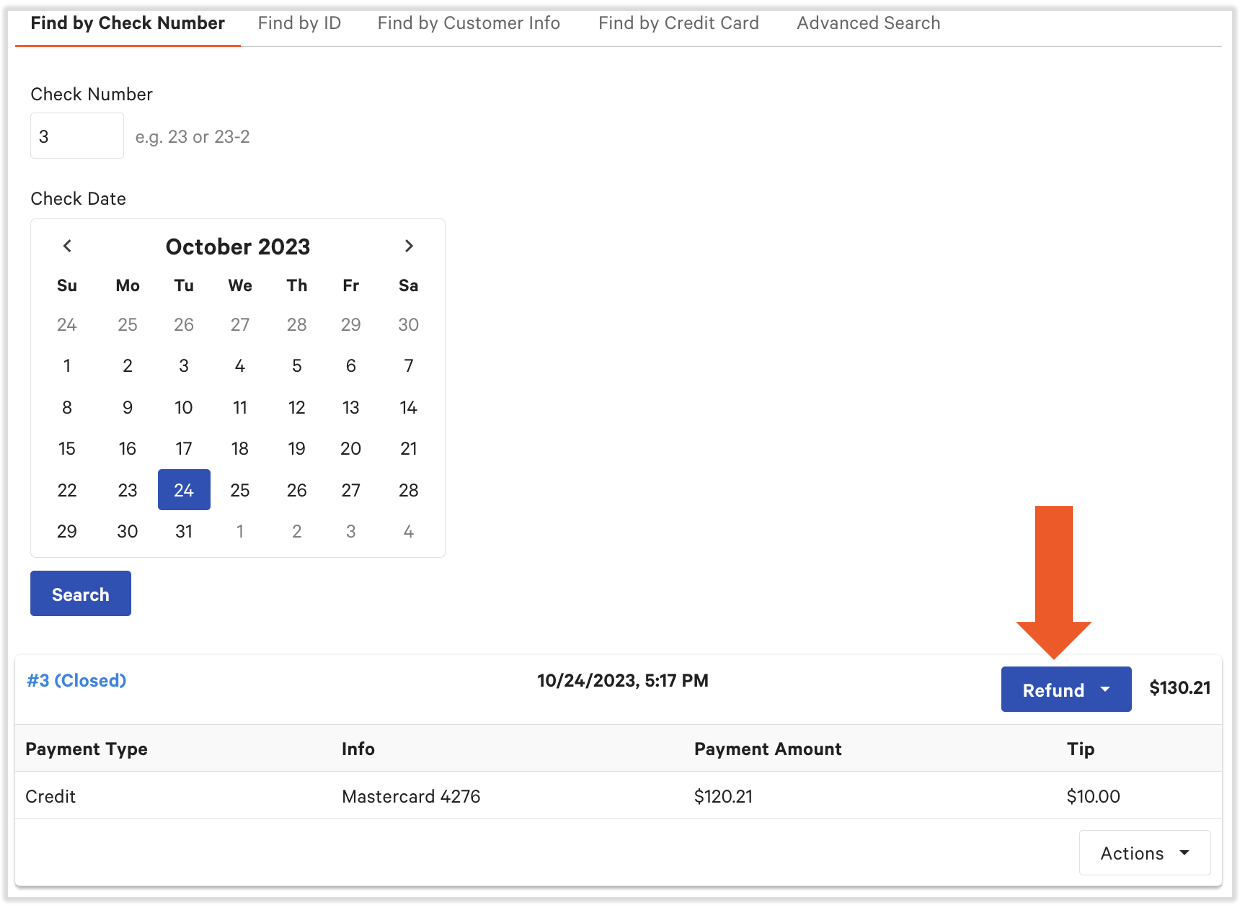Viewport: 1242px width, 906px height.
Task: Click the Check Number input field
Action: 76,136
